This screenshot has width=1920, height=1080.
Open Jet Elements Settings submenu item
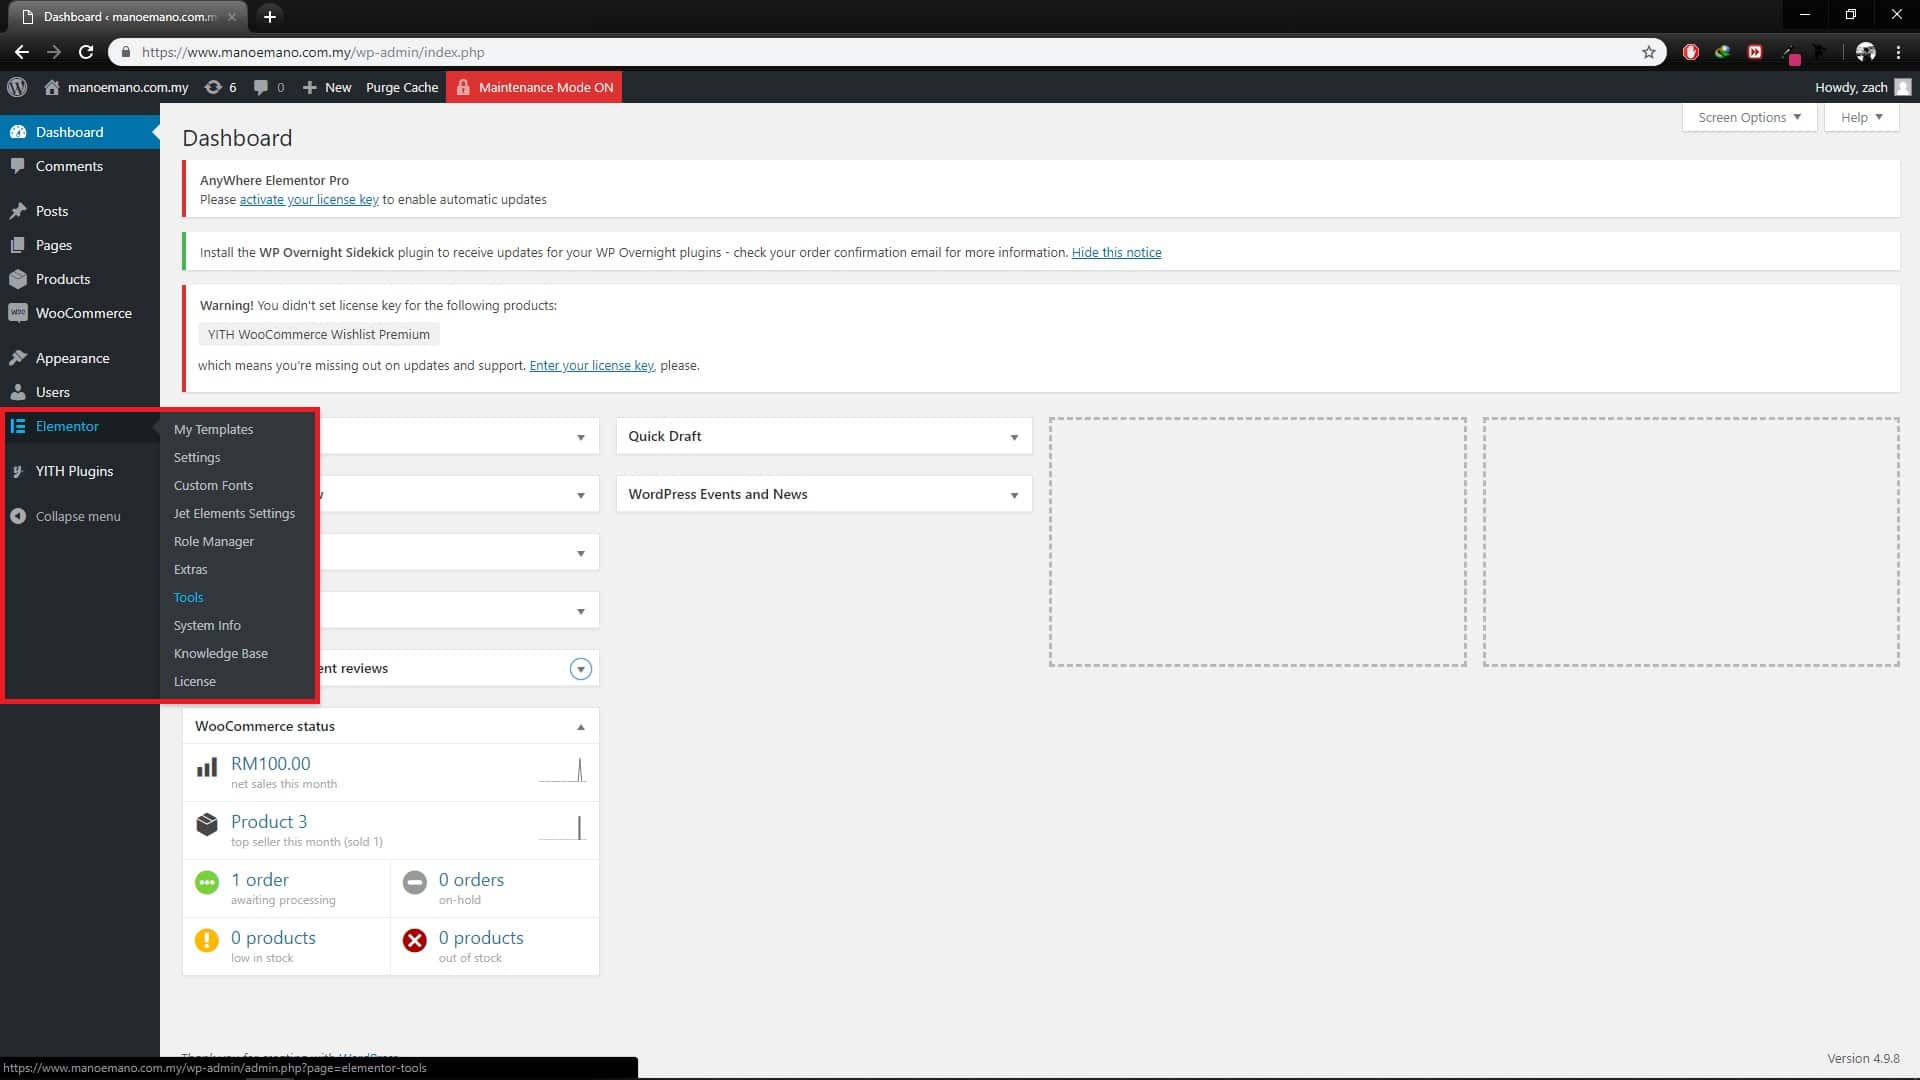pos(234,513)
